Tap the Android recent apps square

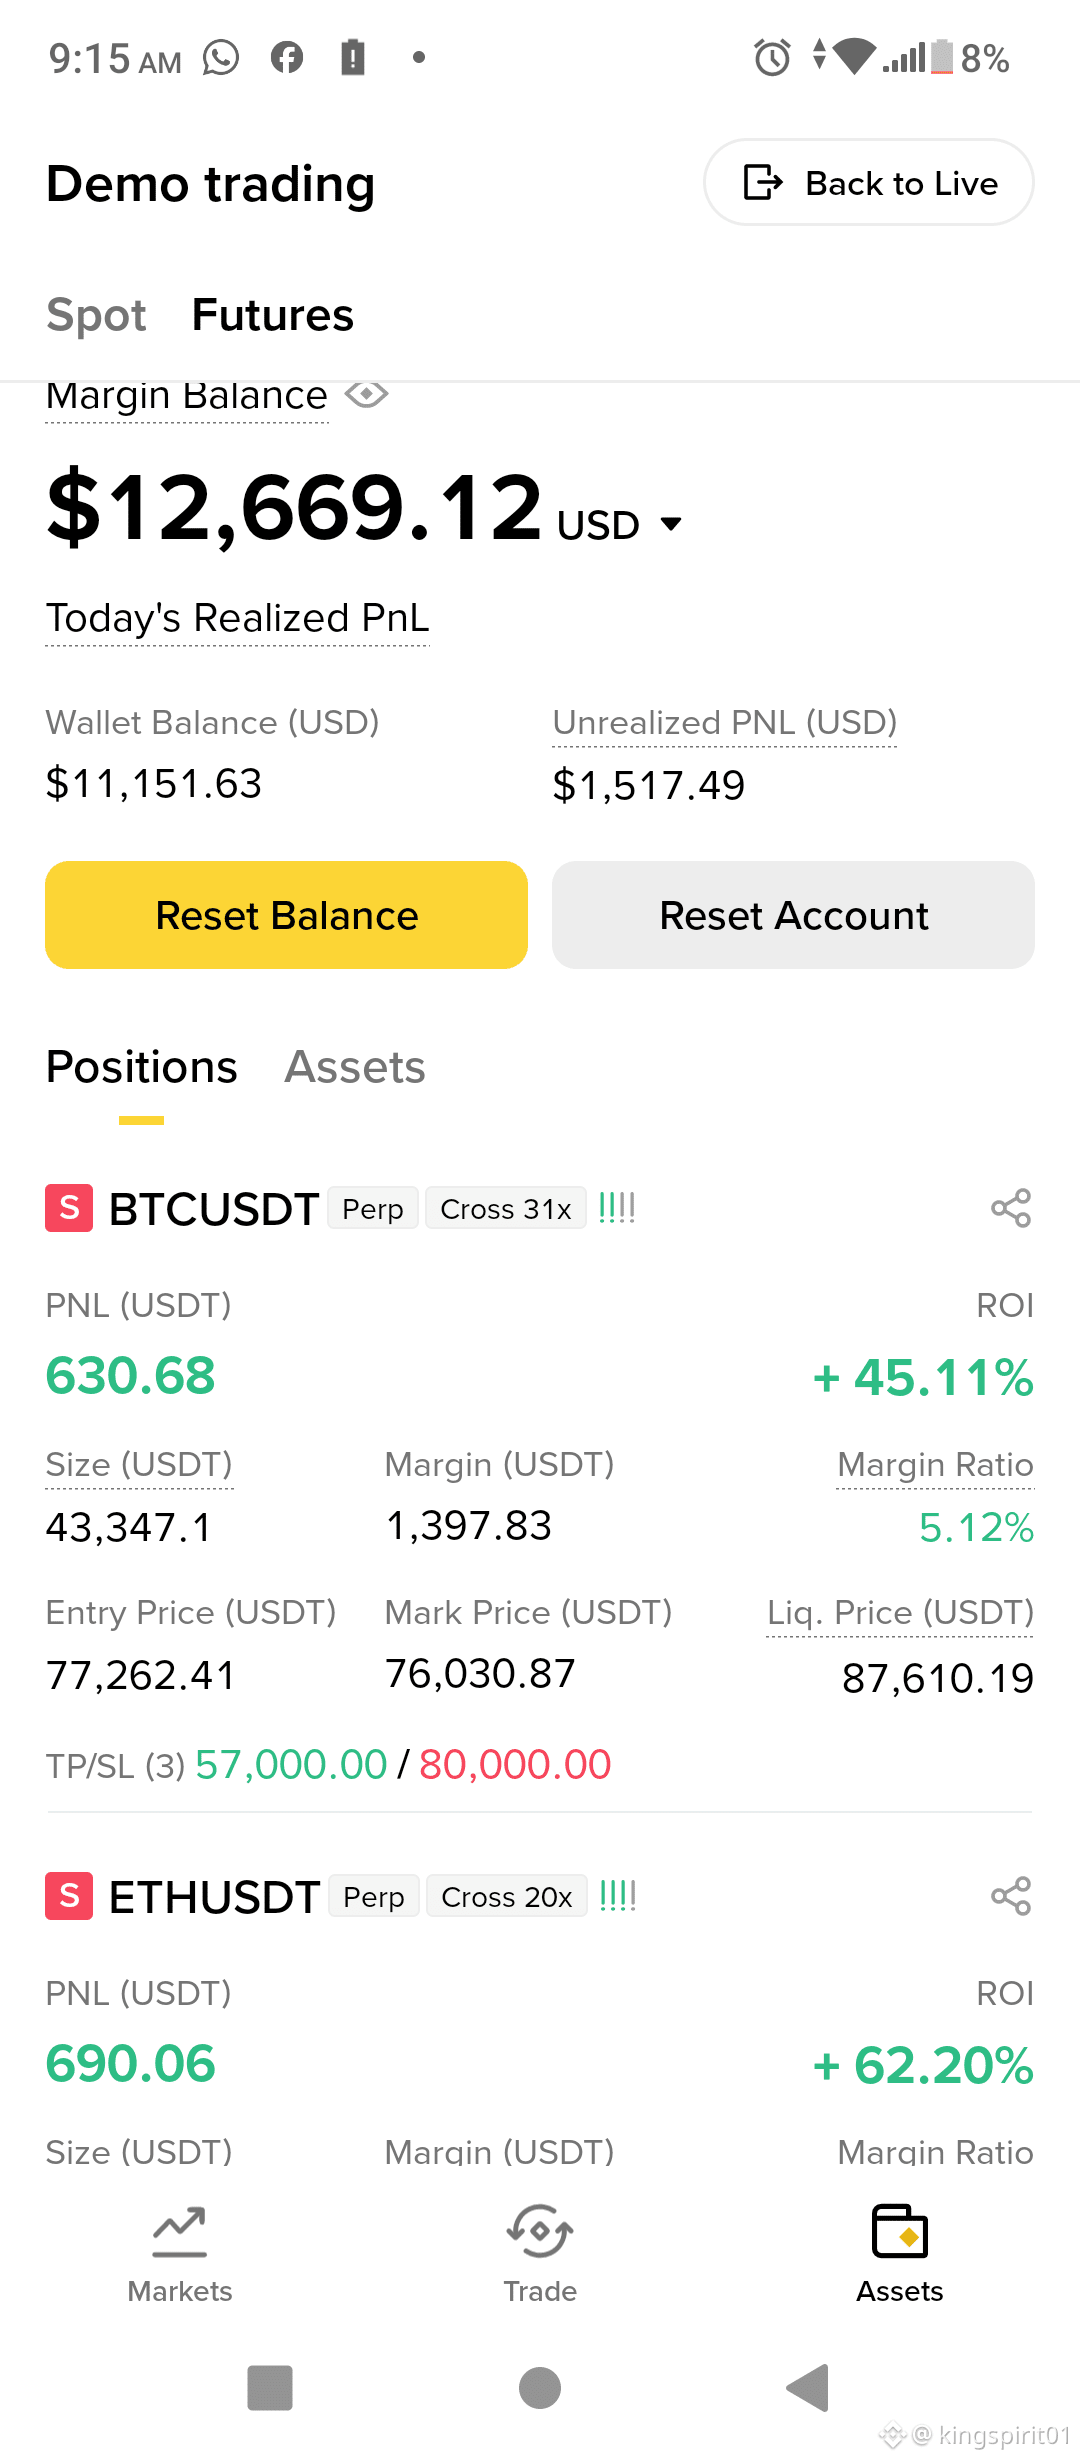(270, 2388)
